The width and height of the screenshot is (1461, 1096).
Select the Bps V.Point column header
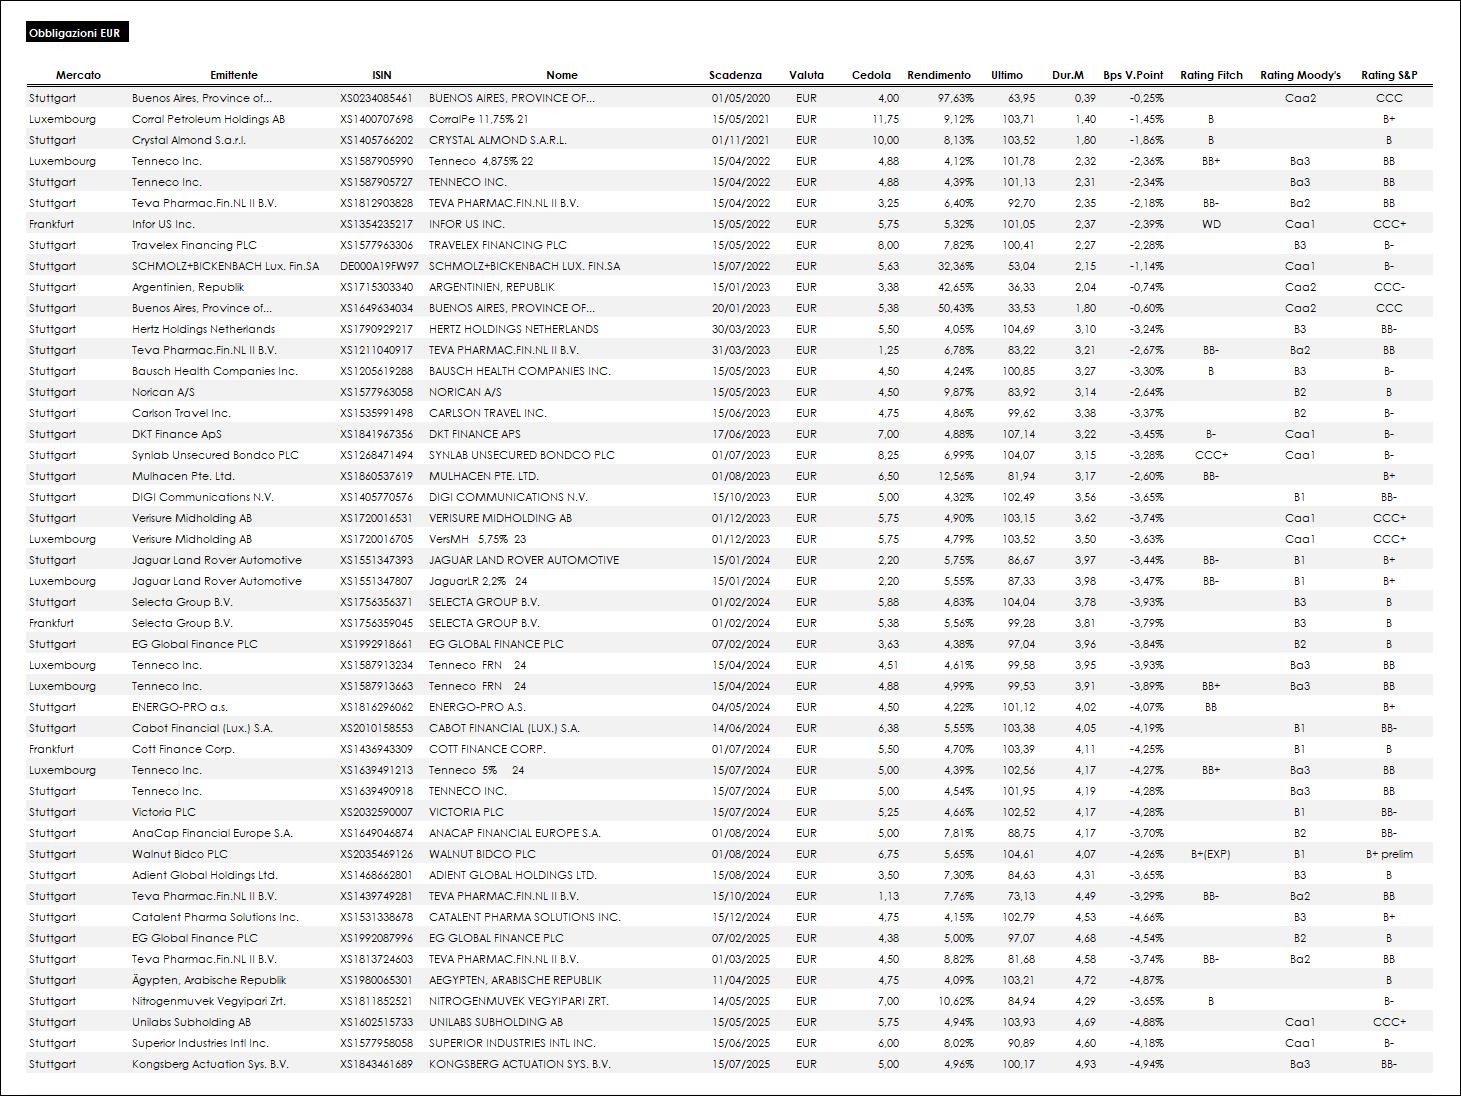click(x=1133, y=75)
